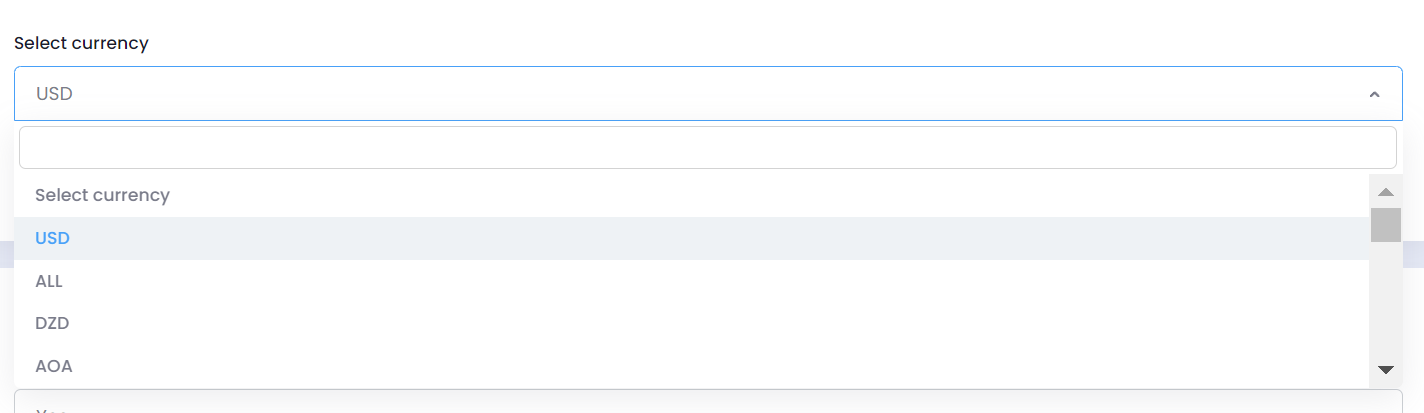Pick the DZD currency option

click(52, 324)
